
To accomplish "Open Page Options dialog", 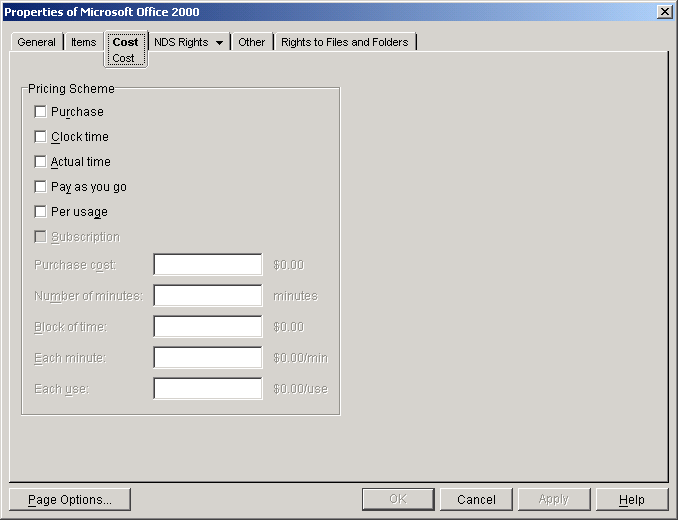I will [x=70, y=500].
